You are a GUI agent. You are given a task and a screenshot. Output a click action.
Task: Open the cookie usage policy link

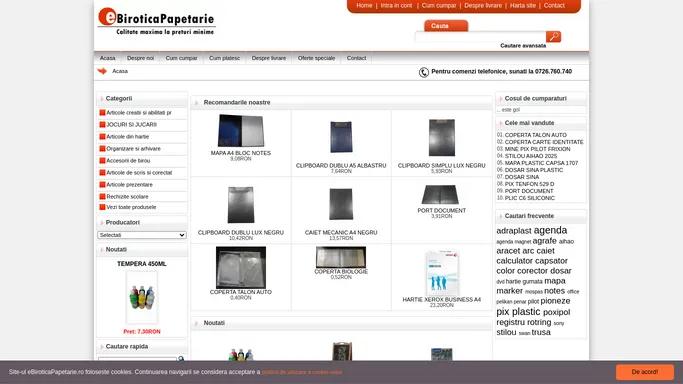[x=302, y=372]
